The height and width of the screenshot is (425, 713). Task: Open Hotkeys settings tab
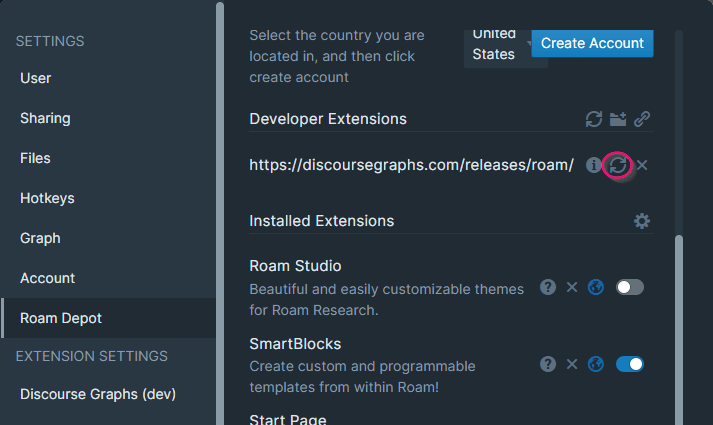click(x=108, y=198)
